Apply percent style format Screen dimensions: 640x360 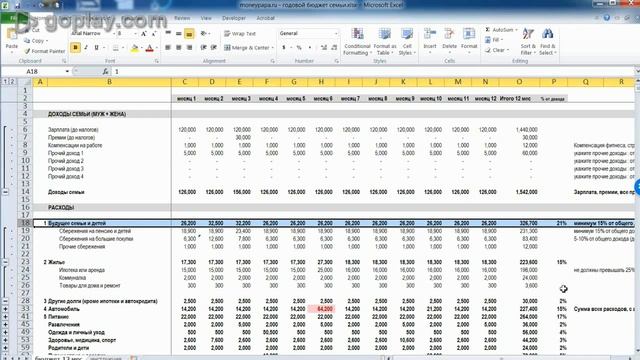pyautogui.click(x=299, y=48)
